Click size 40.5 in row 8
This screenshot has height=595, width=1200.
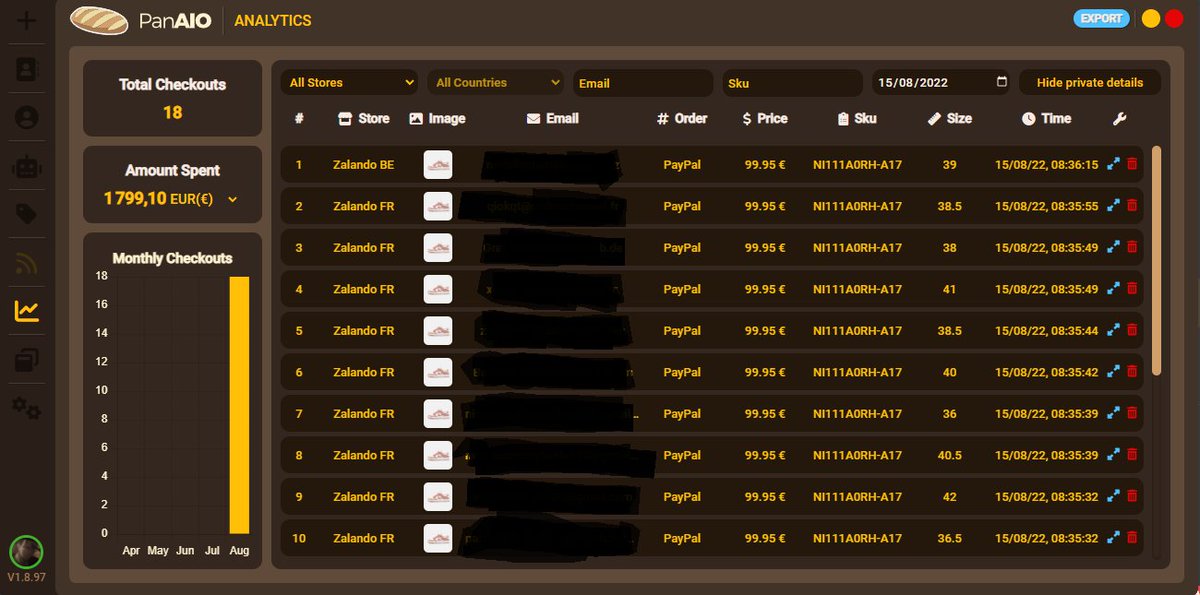[x=949, y=455]
